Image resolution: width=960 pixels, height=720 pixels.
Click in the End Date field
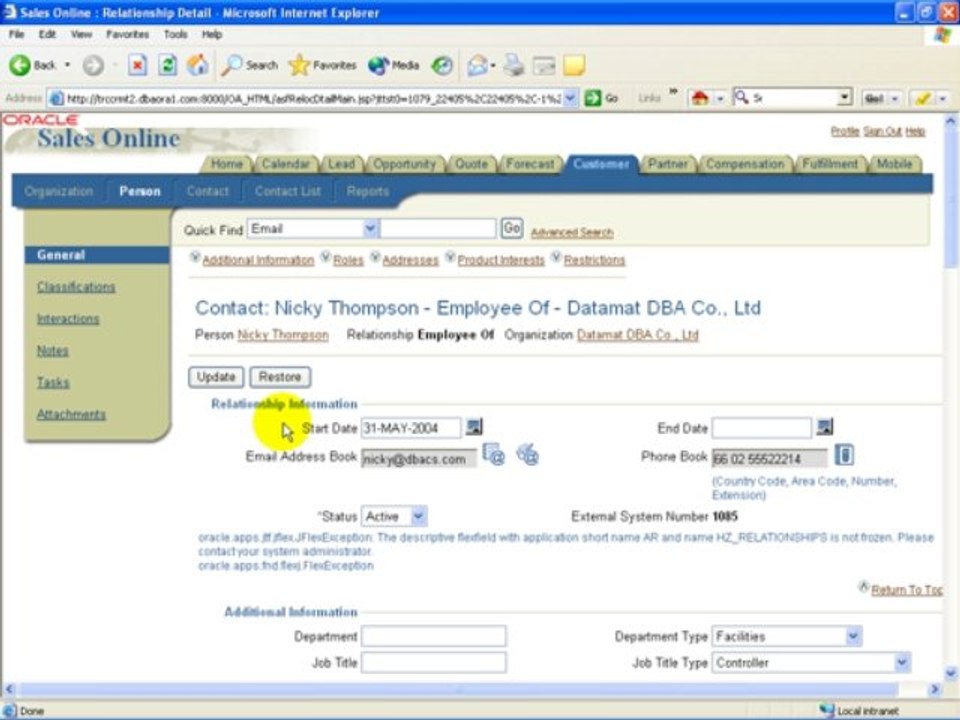[762, 428]
